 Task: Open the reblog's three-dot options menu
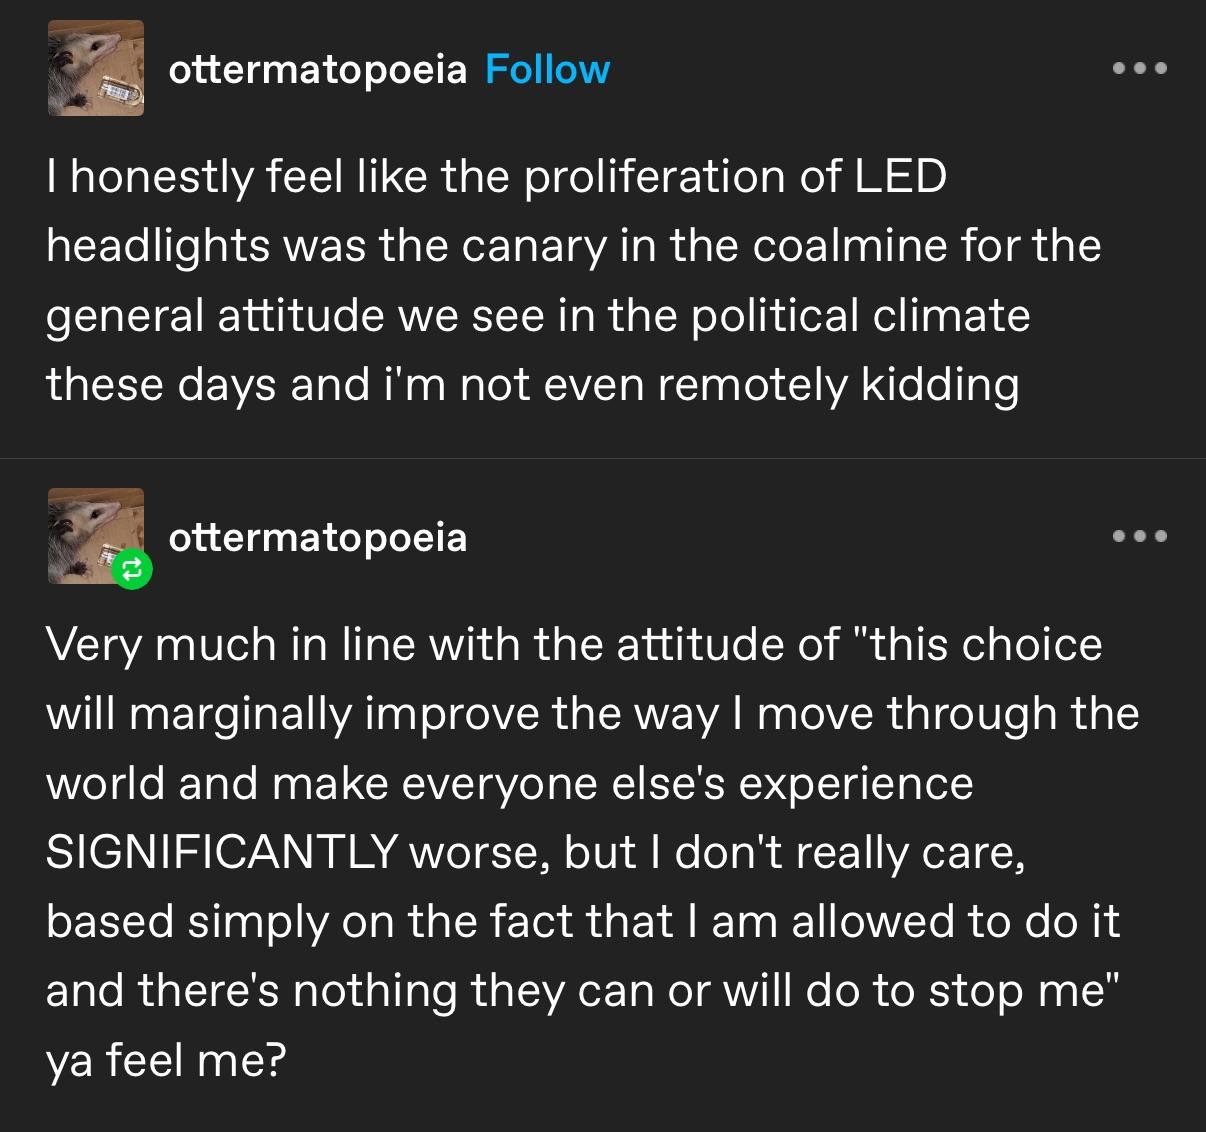point(1139,537)
